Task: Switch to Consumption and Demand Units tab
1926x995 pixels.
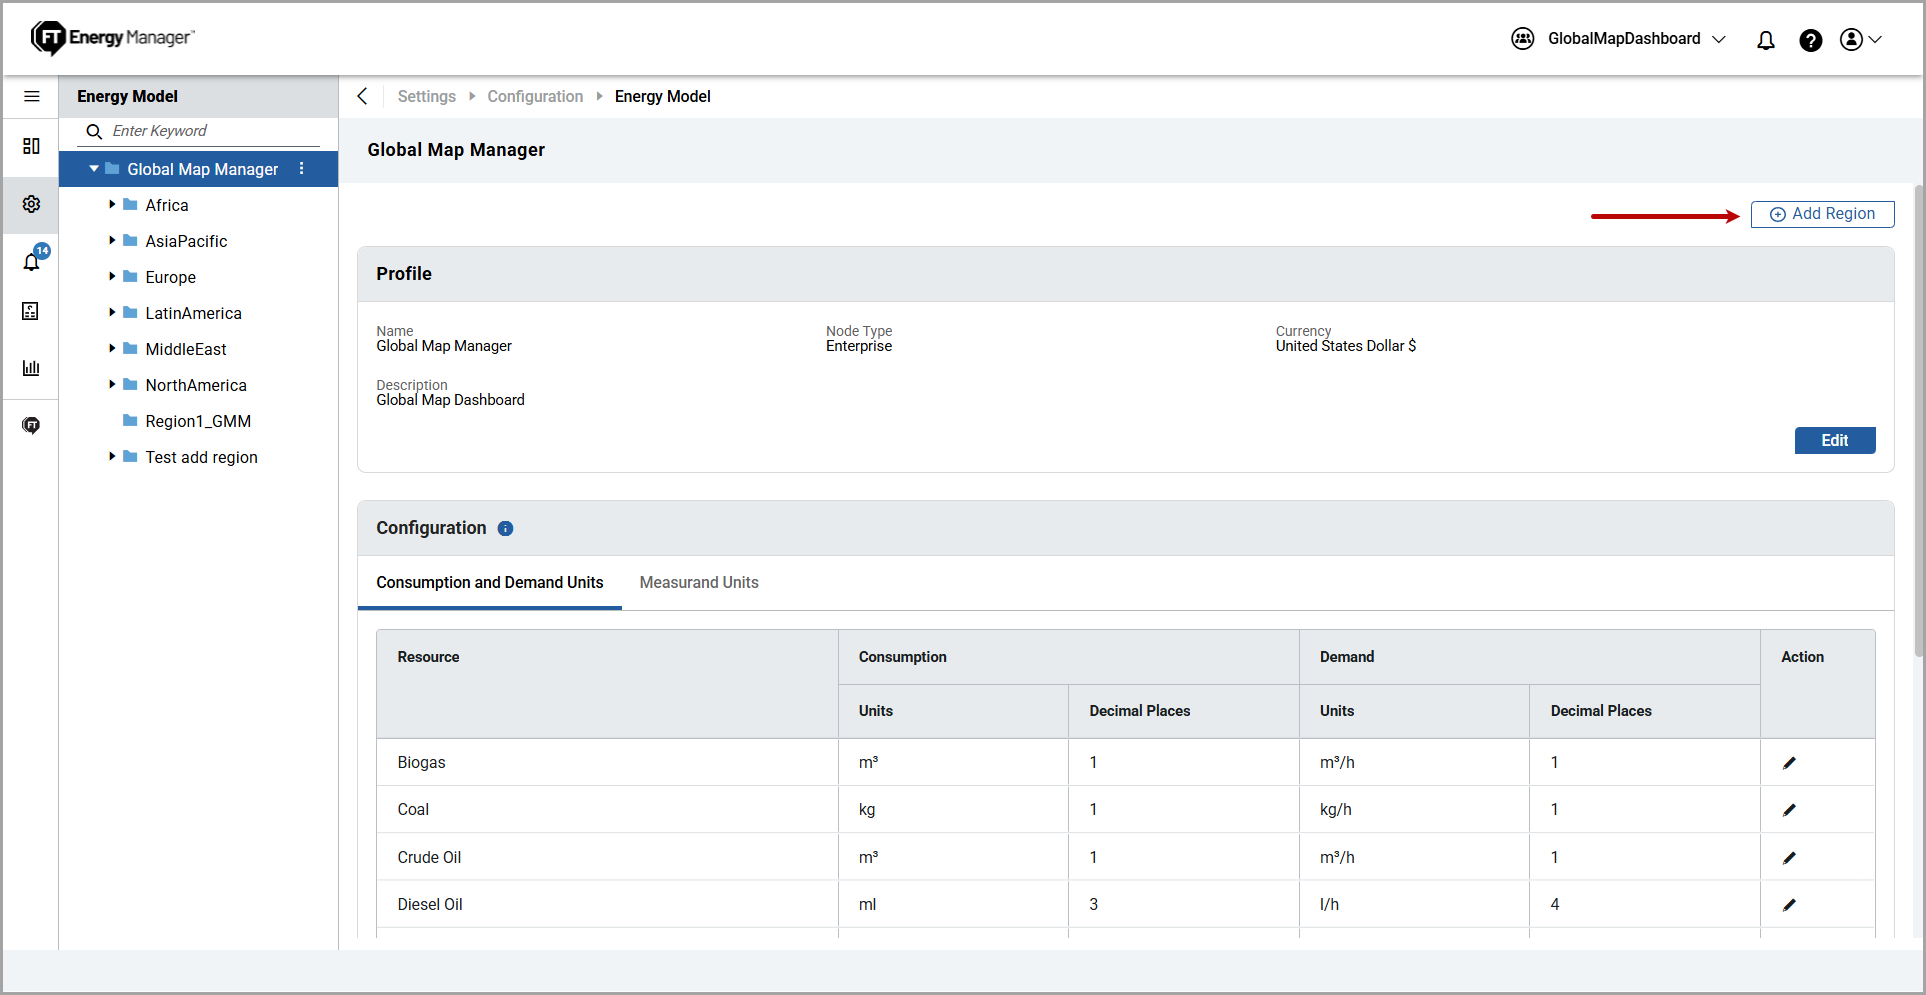Action: [x=490, y=582]
